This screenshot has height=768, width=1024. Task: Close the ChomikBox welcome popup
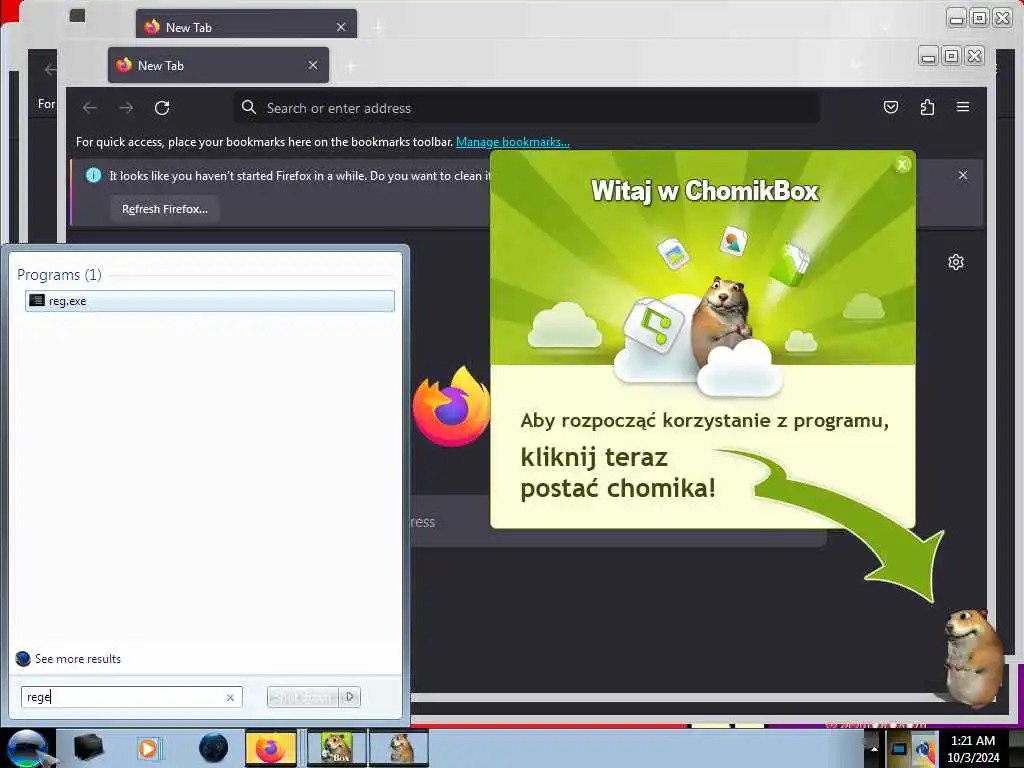902,165
